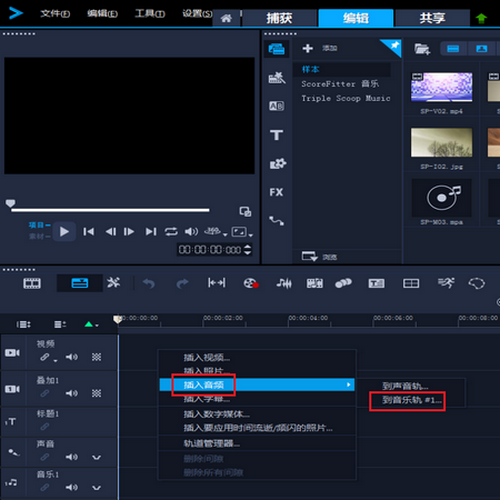Open the path motion library icon

point(276,221)
